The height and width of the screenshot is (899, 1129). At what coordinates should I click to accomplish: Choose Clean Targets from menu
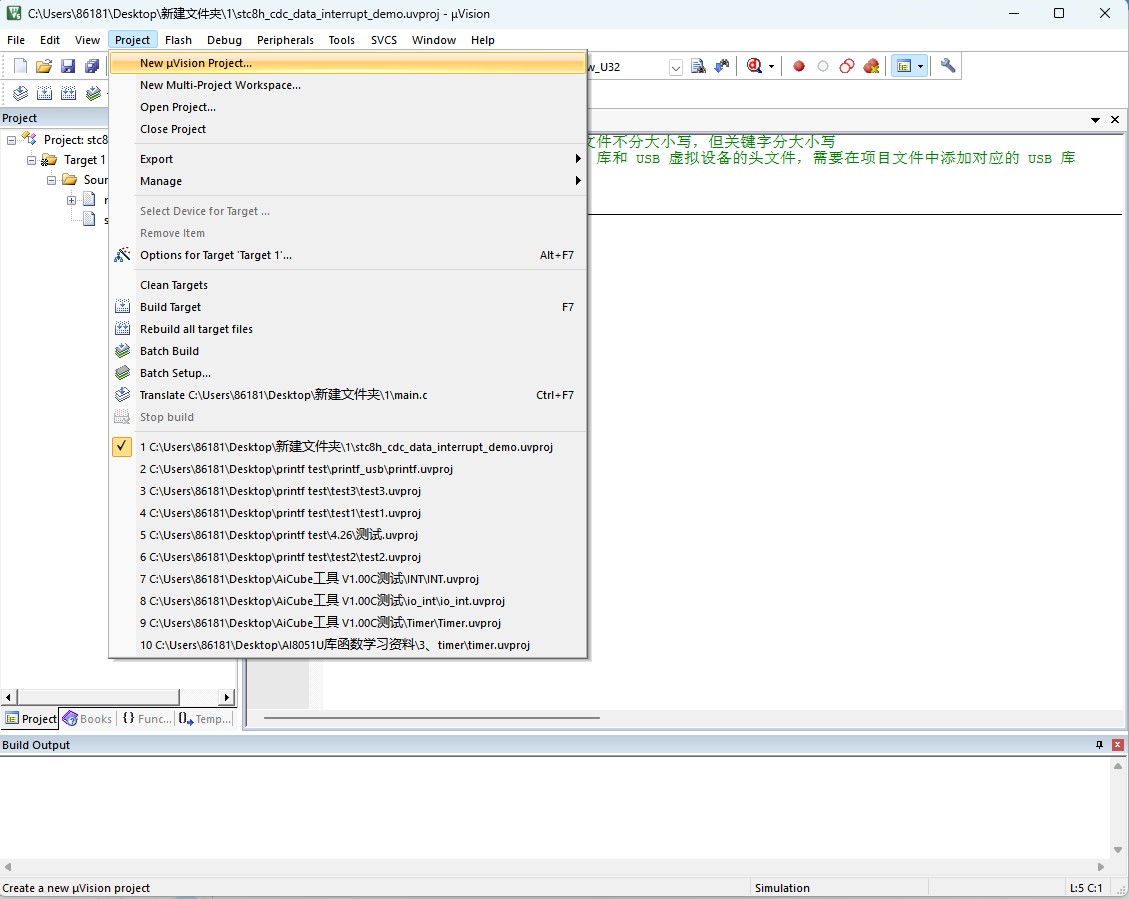pyautogui.click(x=348, y=285)
